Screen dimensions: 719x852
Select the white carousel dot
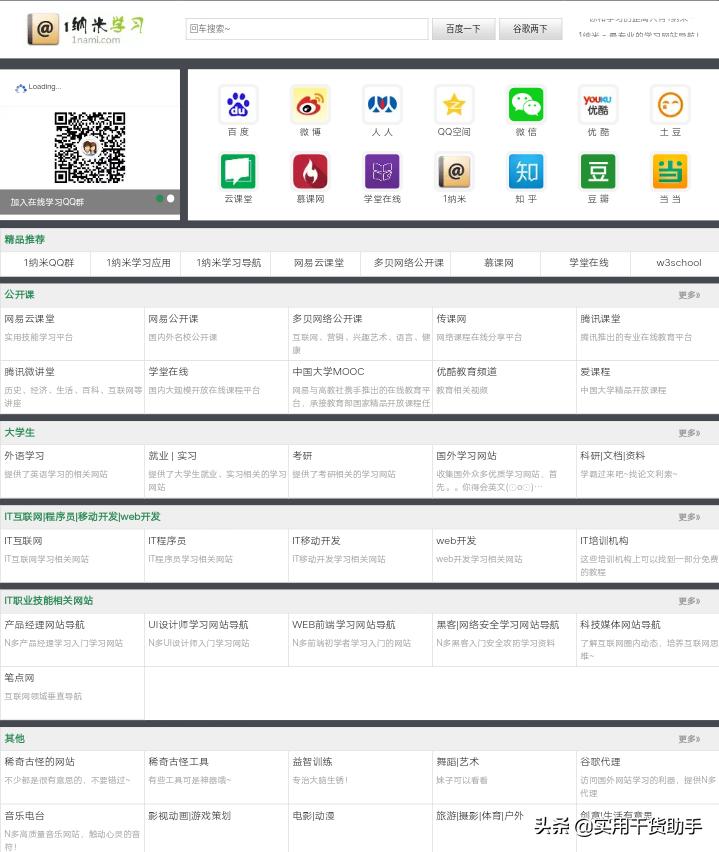[x=171, y=198]
